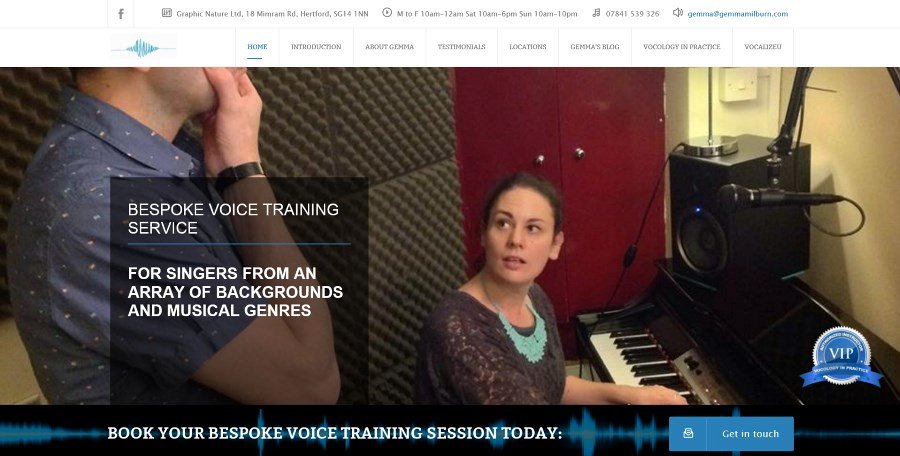
Task: Click the contact icon on Get in touch
Action: pyautogui.click(x=688, y=434)
